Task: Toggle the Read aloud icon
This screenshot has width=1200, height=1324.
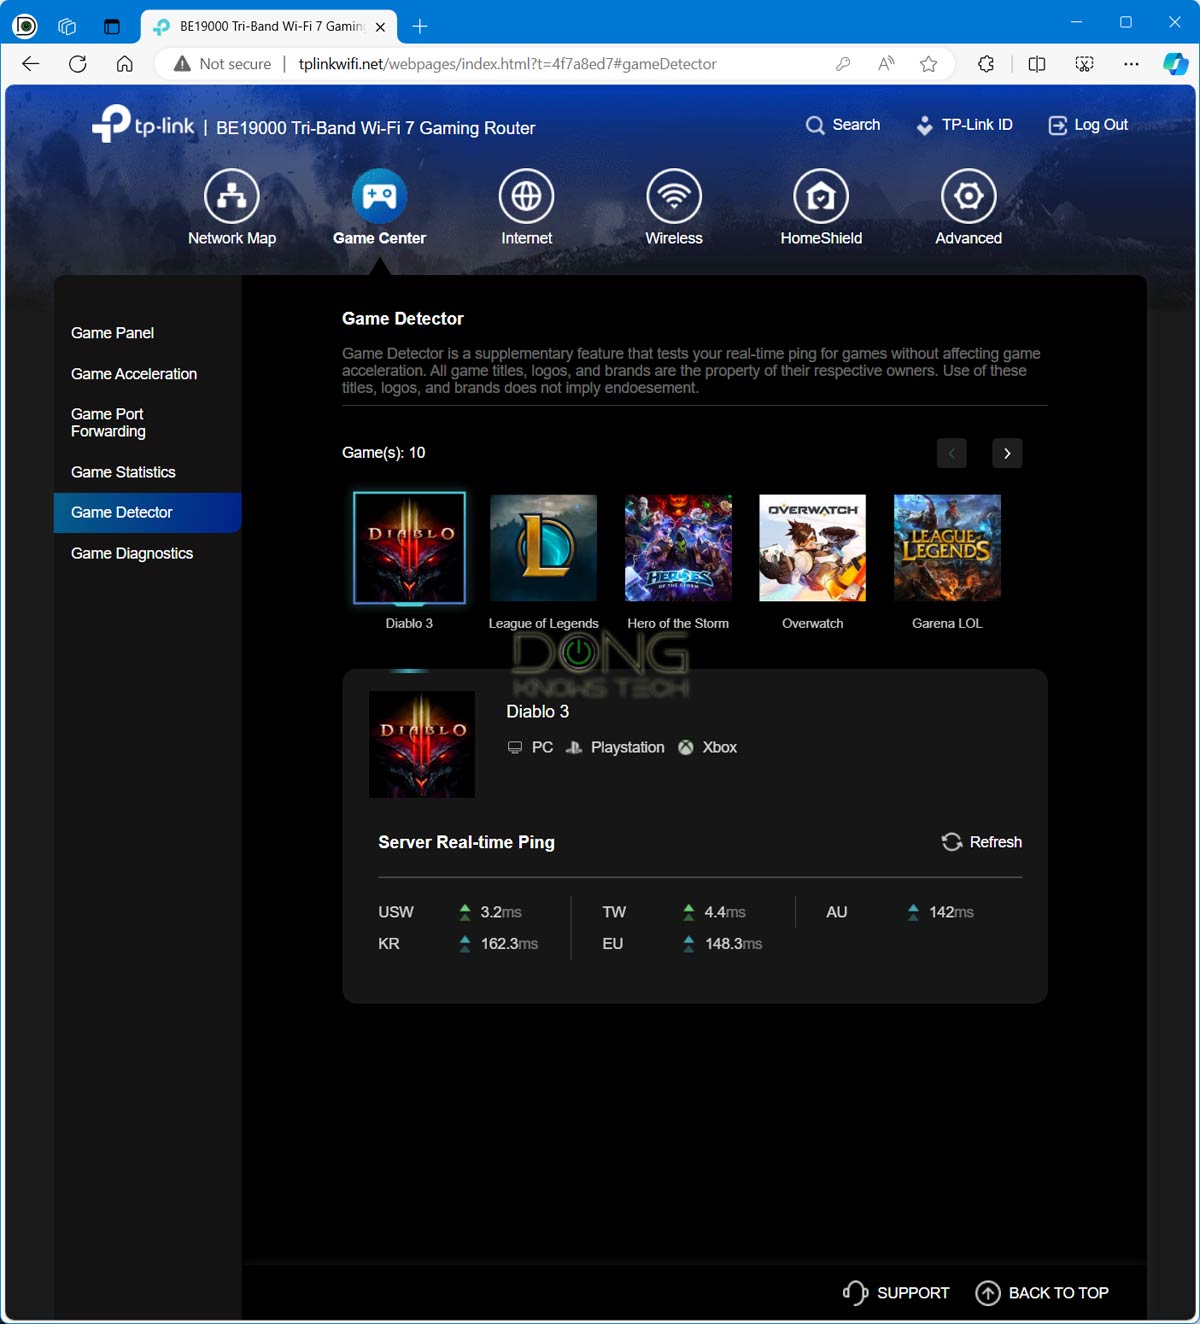Action: [886, 64]
